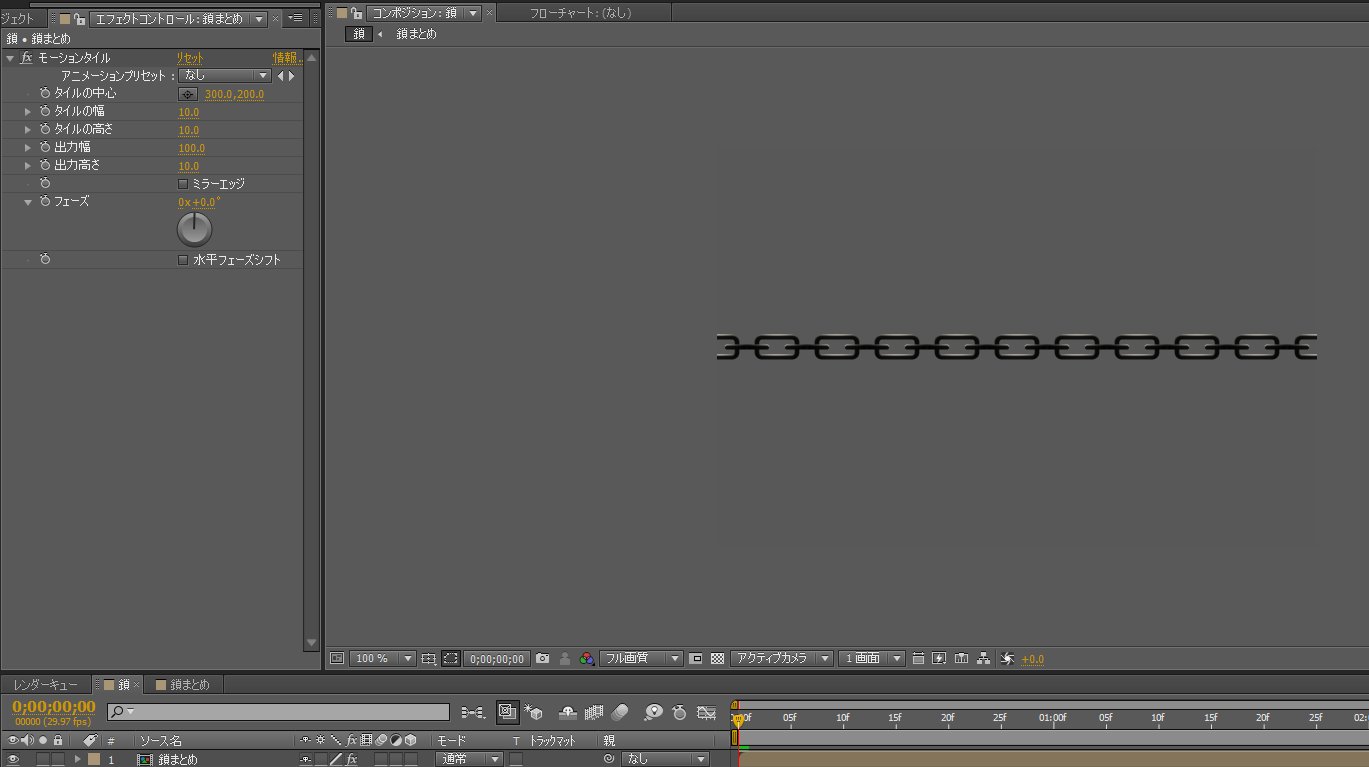Click the timeline layer search field
Viewport: 1369px width, 767px height.
coord(278,712)
